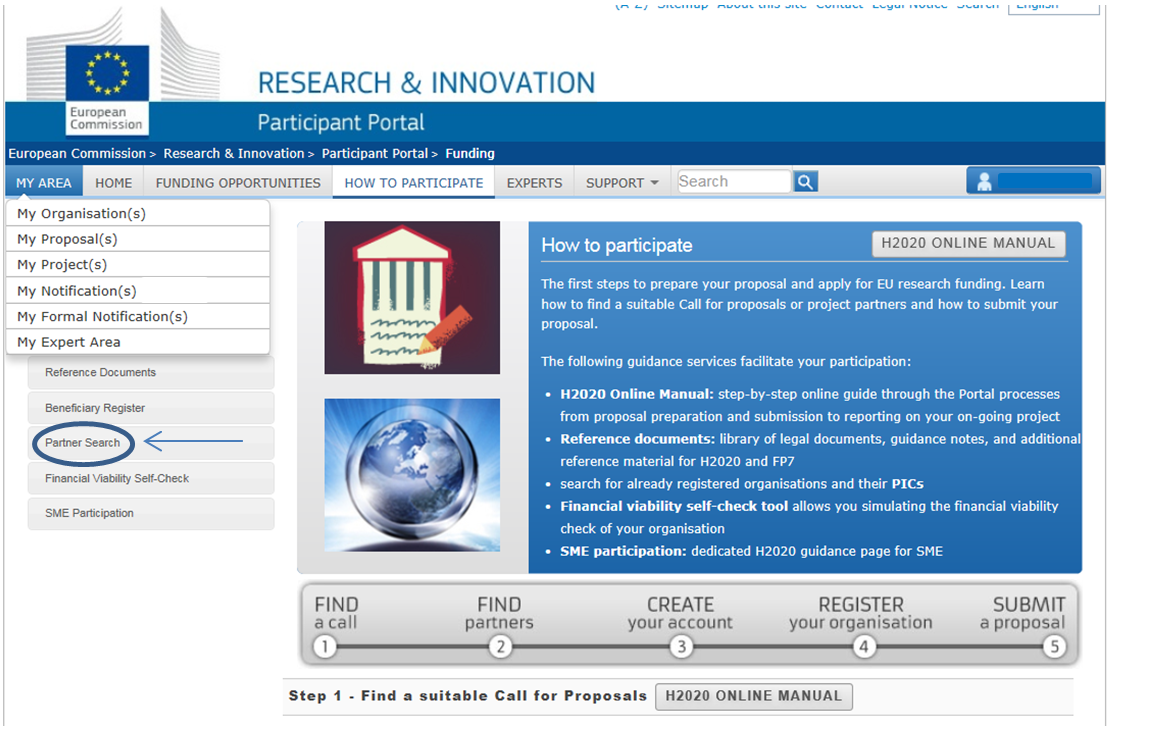Click the SME participation bullet text
Viewport: 1163px width, 739px height.
coord(623,551)
